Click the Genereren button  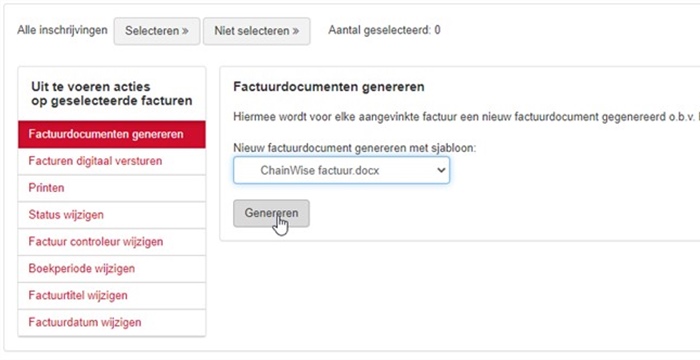[271, 213]
